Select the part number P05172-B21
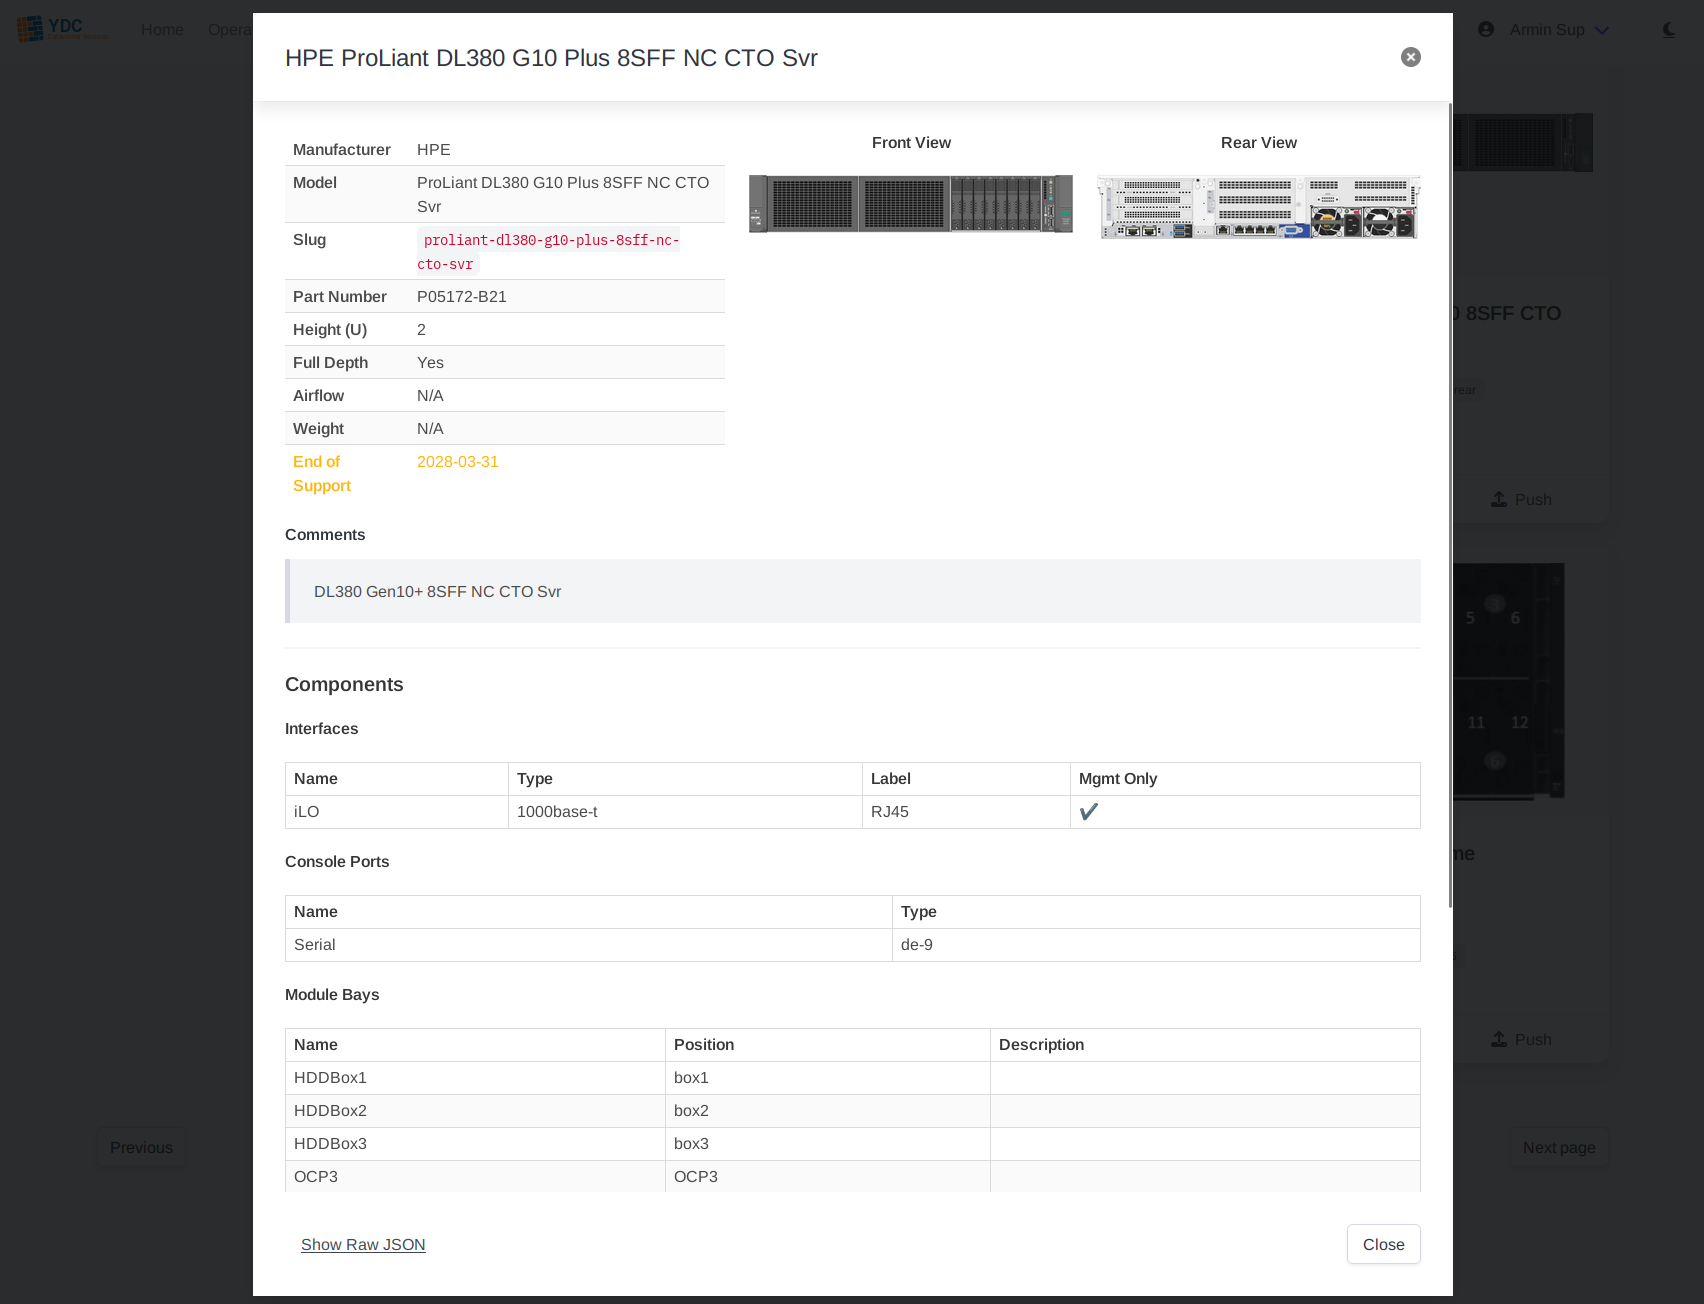 pos(462,296)
